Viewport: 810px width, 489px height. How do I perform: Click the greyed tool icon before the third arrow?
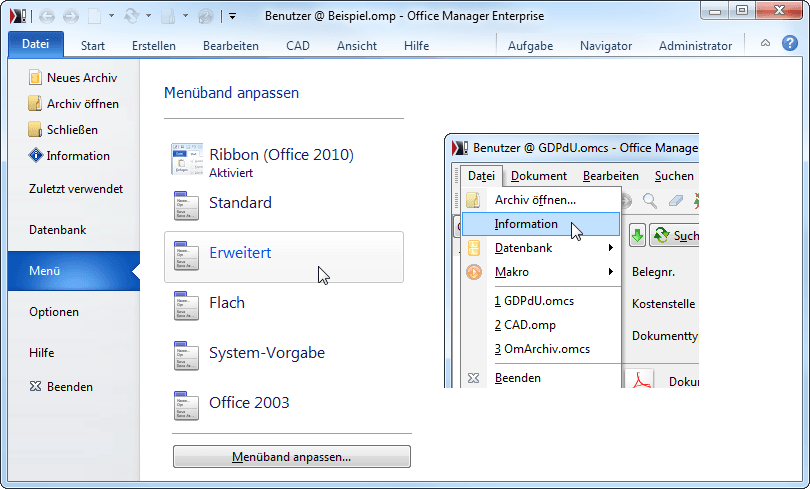point(168,17)
